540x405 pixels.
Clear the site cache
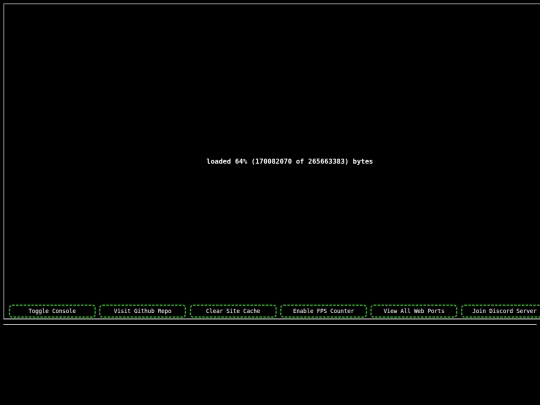[x=233, y=311]
